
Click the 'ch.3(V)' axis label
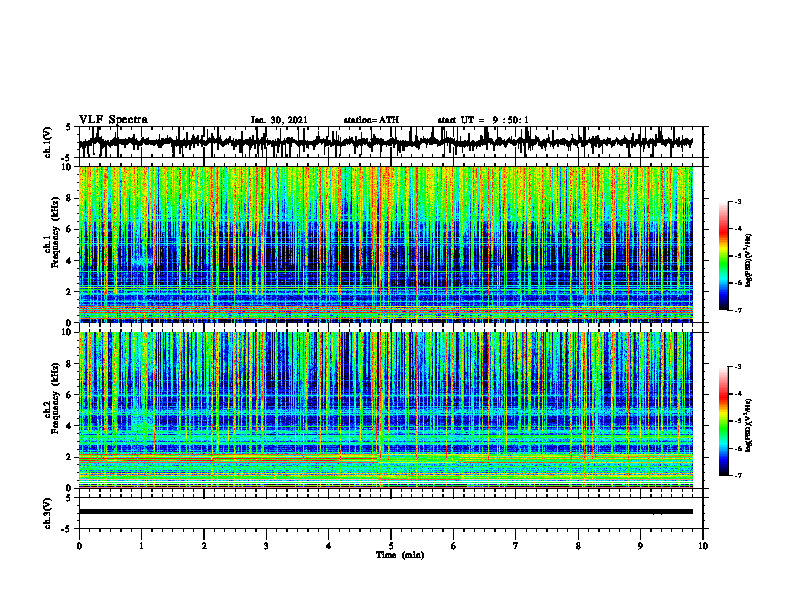[48, 513]
